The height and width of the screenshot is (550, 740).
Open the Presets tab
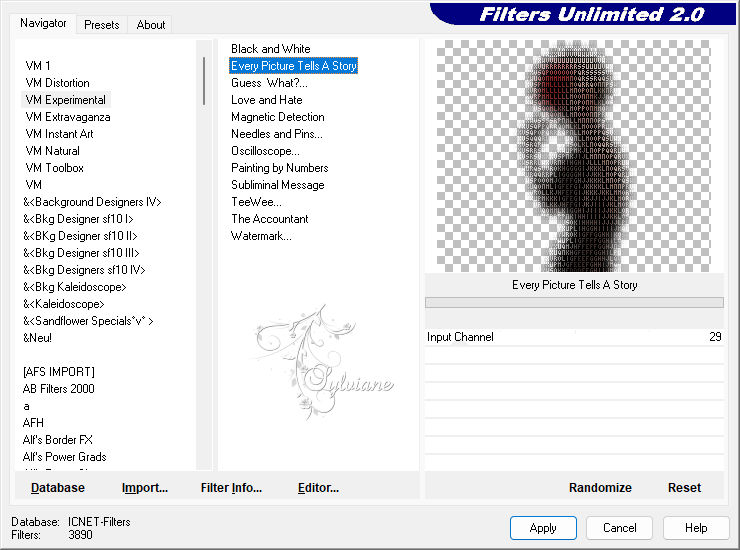click(x=101, y=25)
